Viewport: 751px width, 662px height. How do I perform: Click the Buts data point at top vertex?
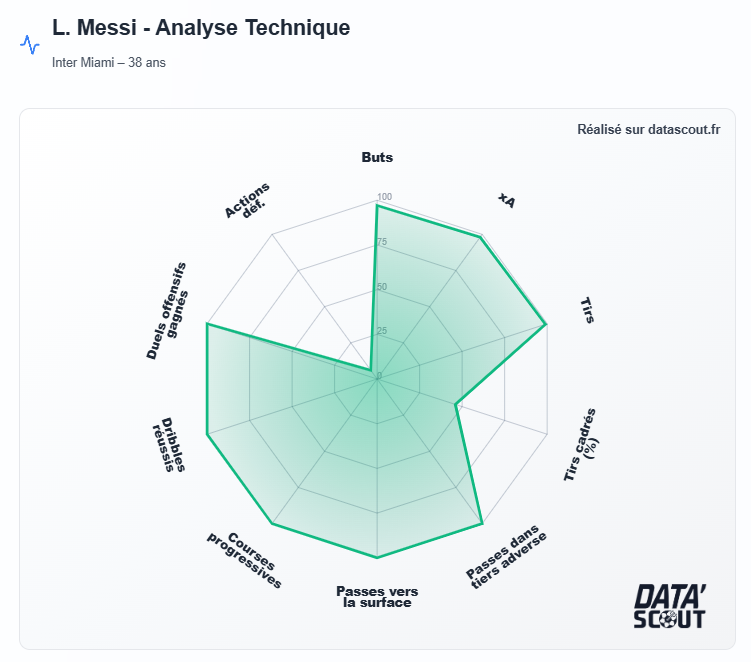pyautogui.click(x=377, y=205)
